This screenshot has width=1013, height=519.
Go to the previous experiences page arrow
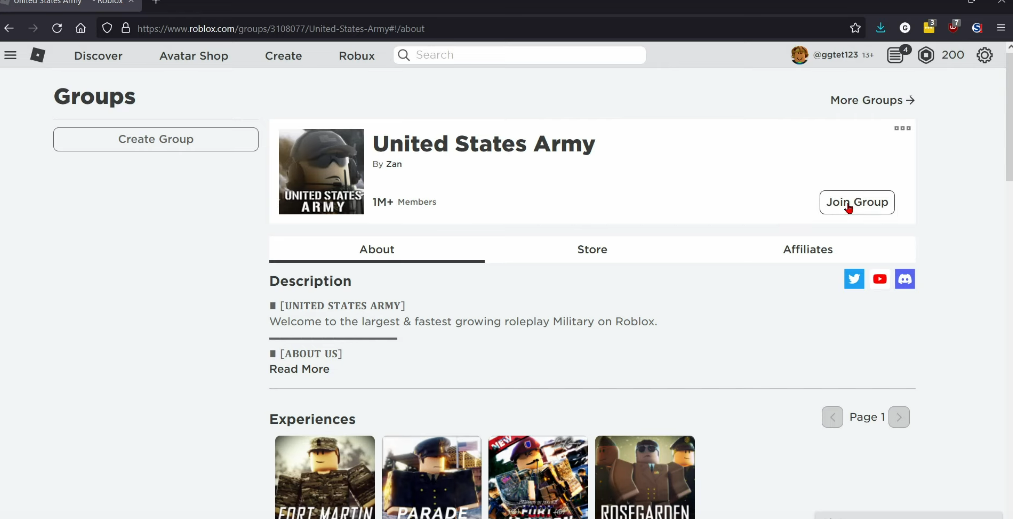click(832, 417)
